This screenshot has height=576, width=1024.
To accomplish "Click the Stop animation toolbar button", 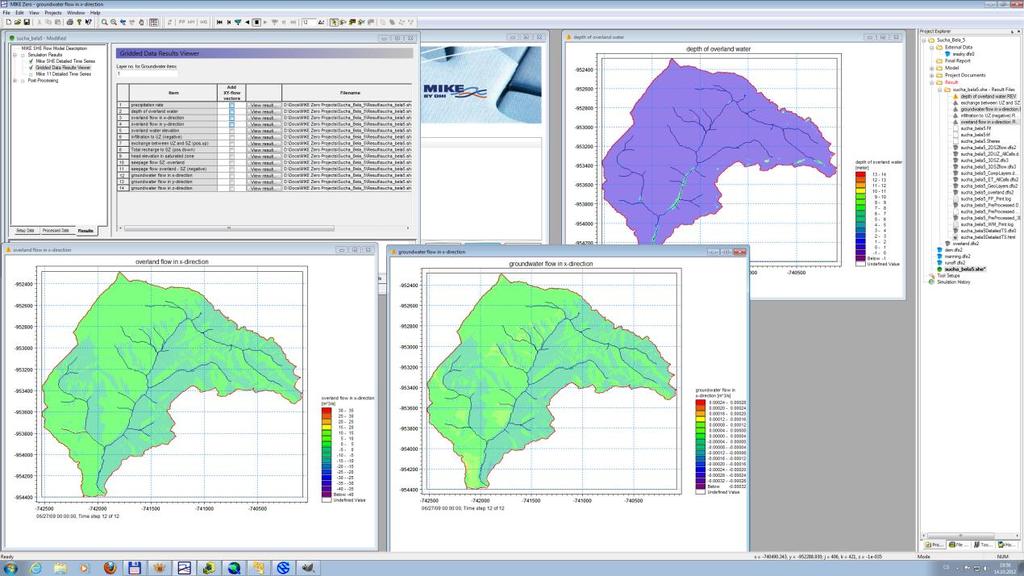I will click(x=257, y=22).
